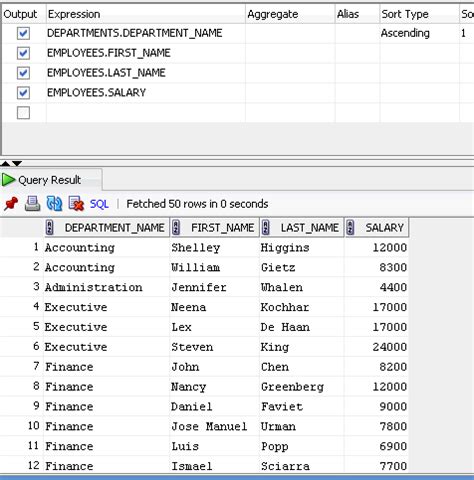Select the Chen last name cell
The image size is (474, 480).
pos(302,367)
